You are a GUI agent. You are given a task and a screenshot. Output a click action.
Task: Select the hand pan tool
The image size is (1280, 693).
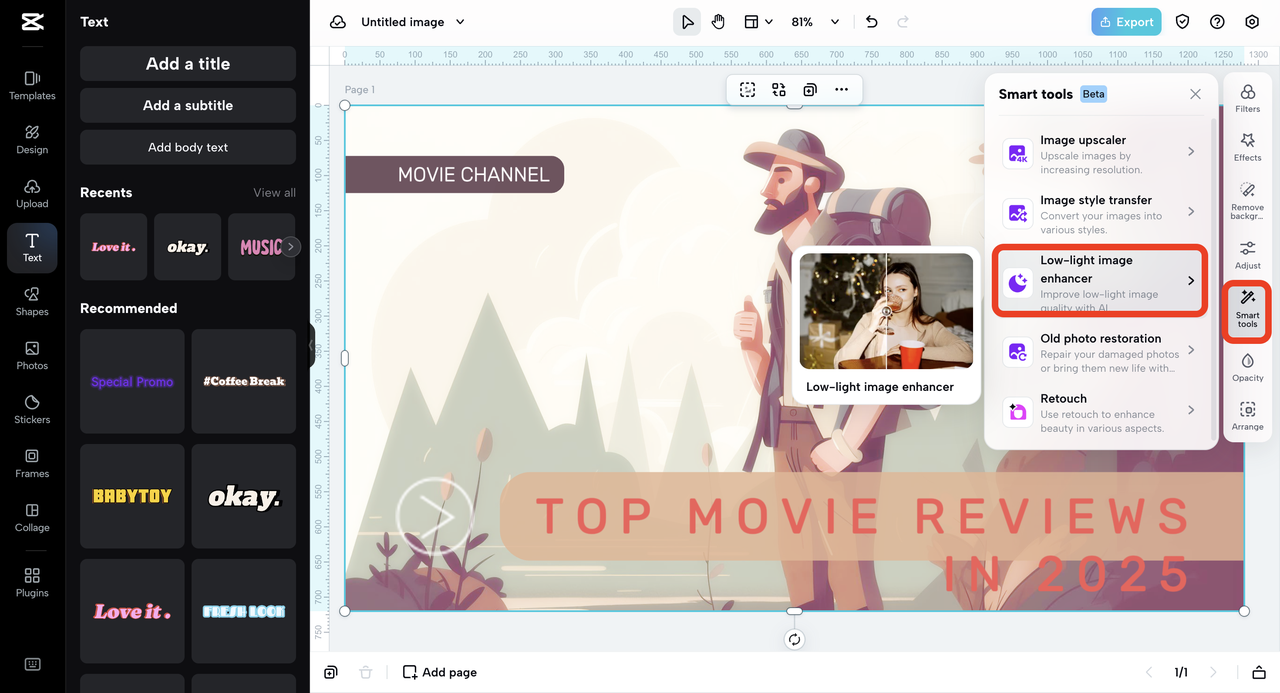(x=718, y=22)
